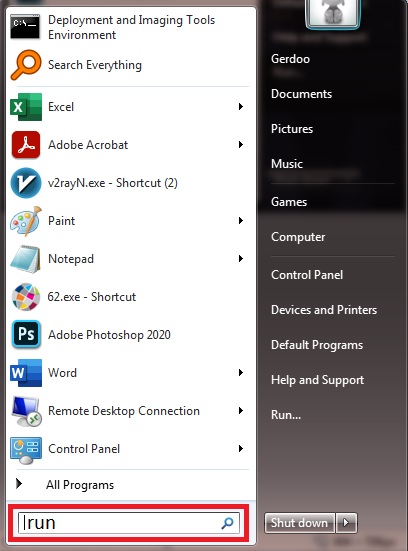Viewport: 408px width, 551px height.
Task: Open Documents from the right pane
Action: pyautogui.click(x=302, y=94)
